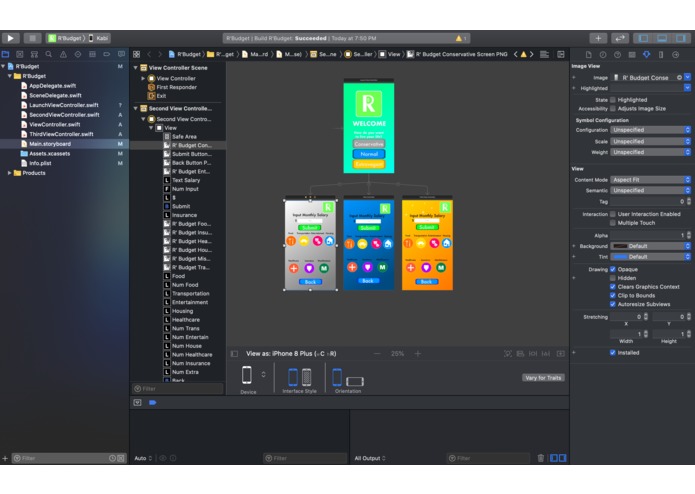This screenshot has height=494, width=695.
Task: Show the History inspector clock icon
Action: coord(603,54)
